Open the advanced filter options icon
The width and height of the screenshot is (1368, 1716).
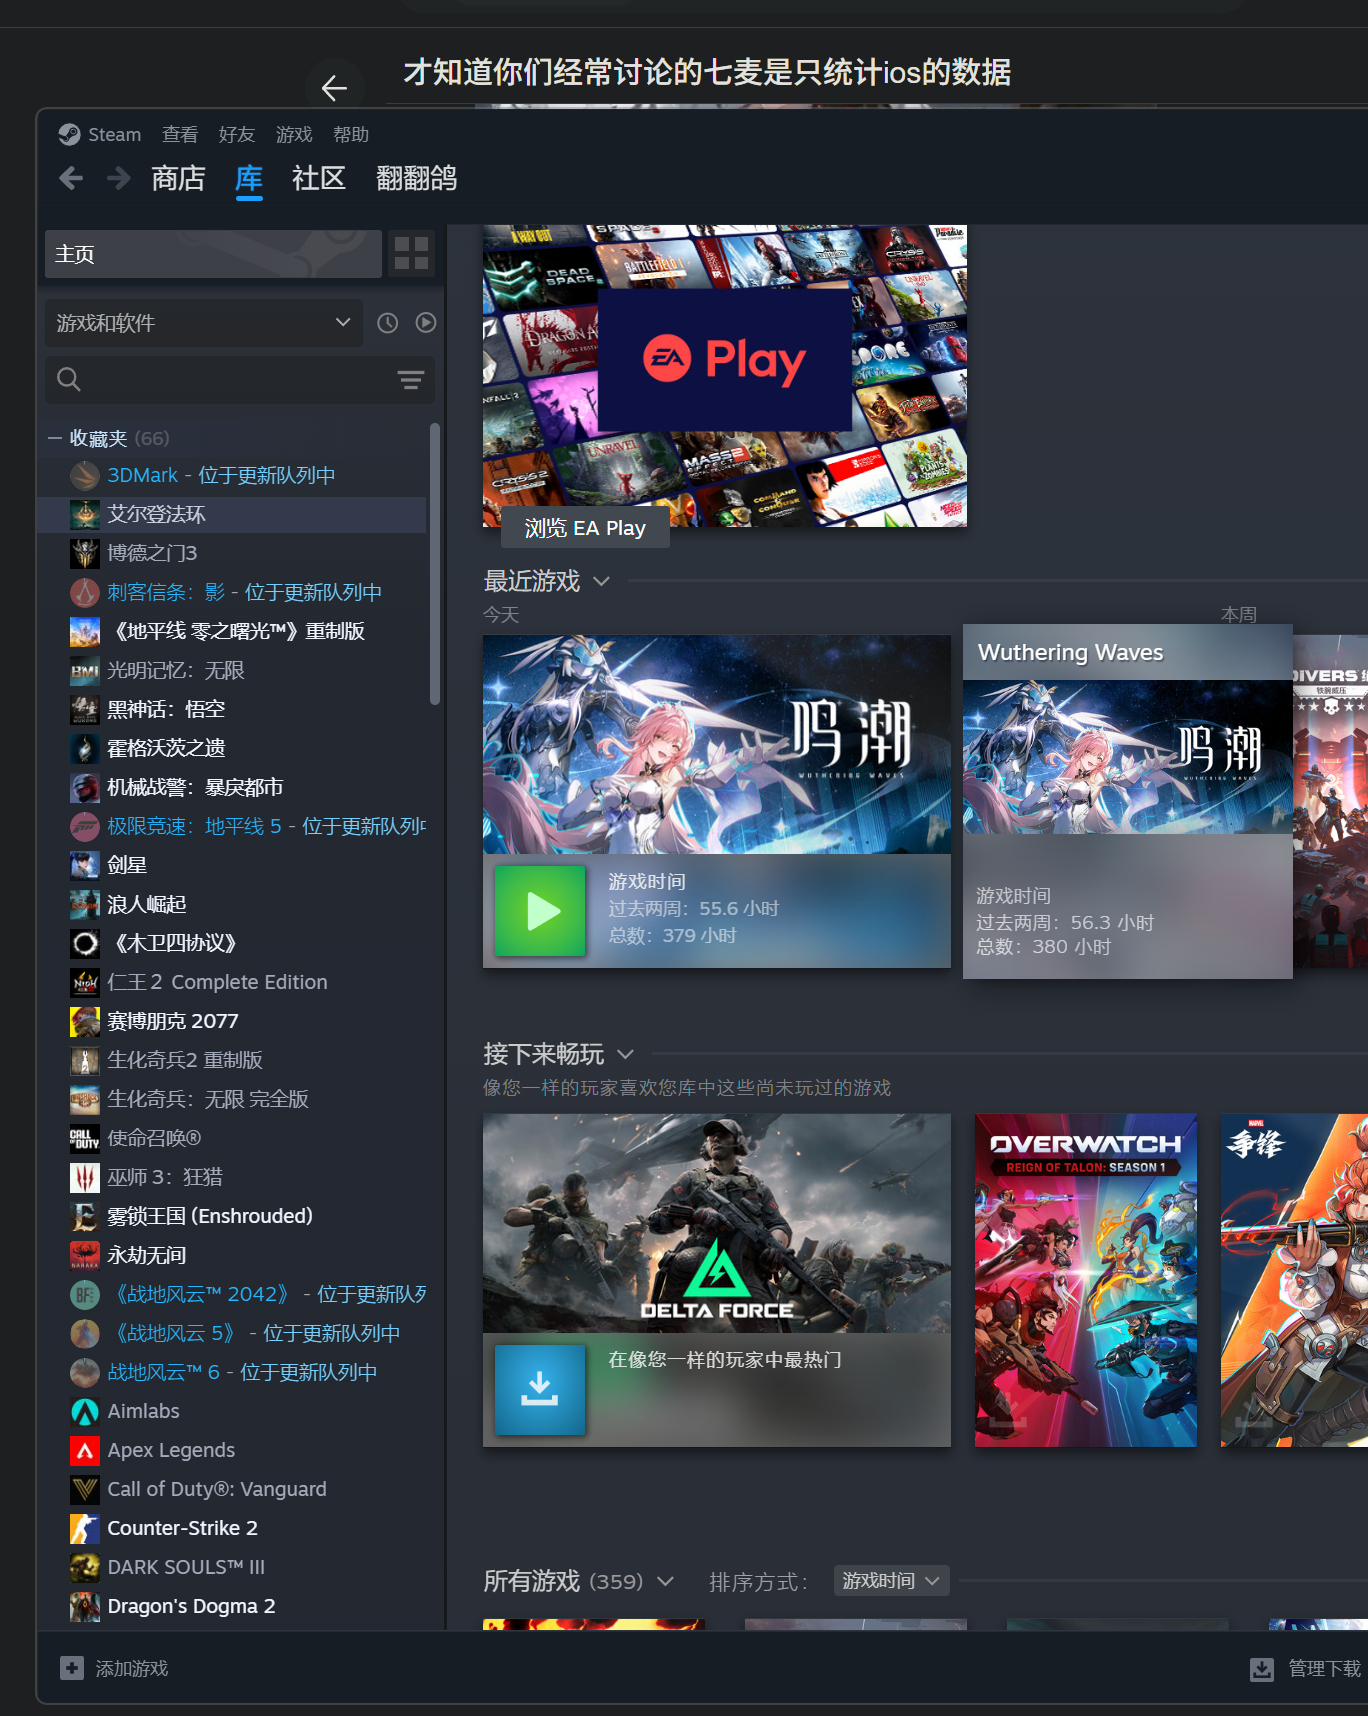coord(411,380)
